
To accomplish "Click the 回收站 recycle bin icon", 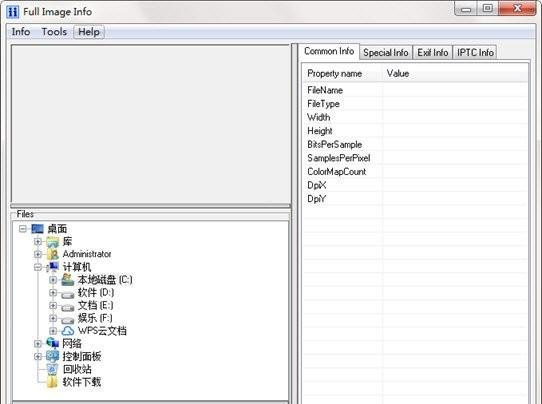I will pyautogui.click(x=53, y=369).
